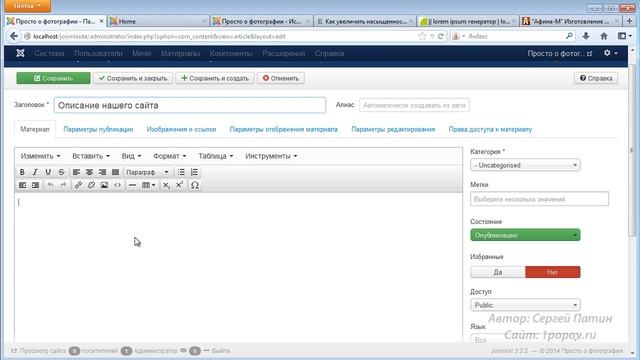This screenshot has height=360, width=640.
Task: Click into the Алиас input field
Action: pyautogui.click(x=414, y=105)
